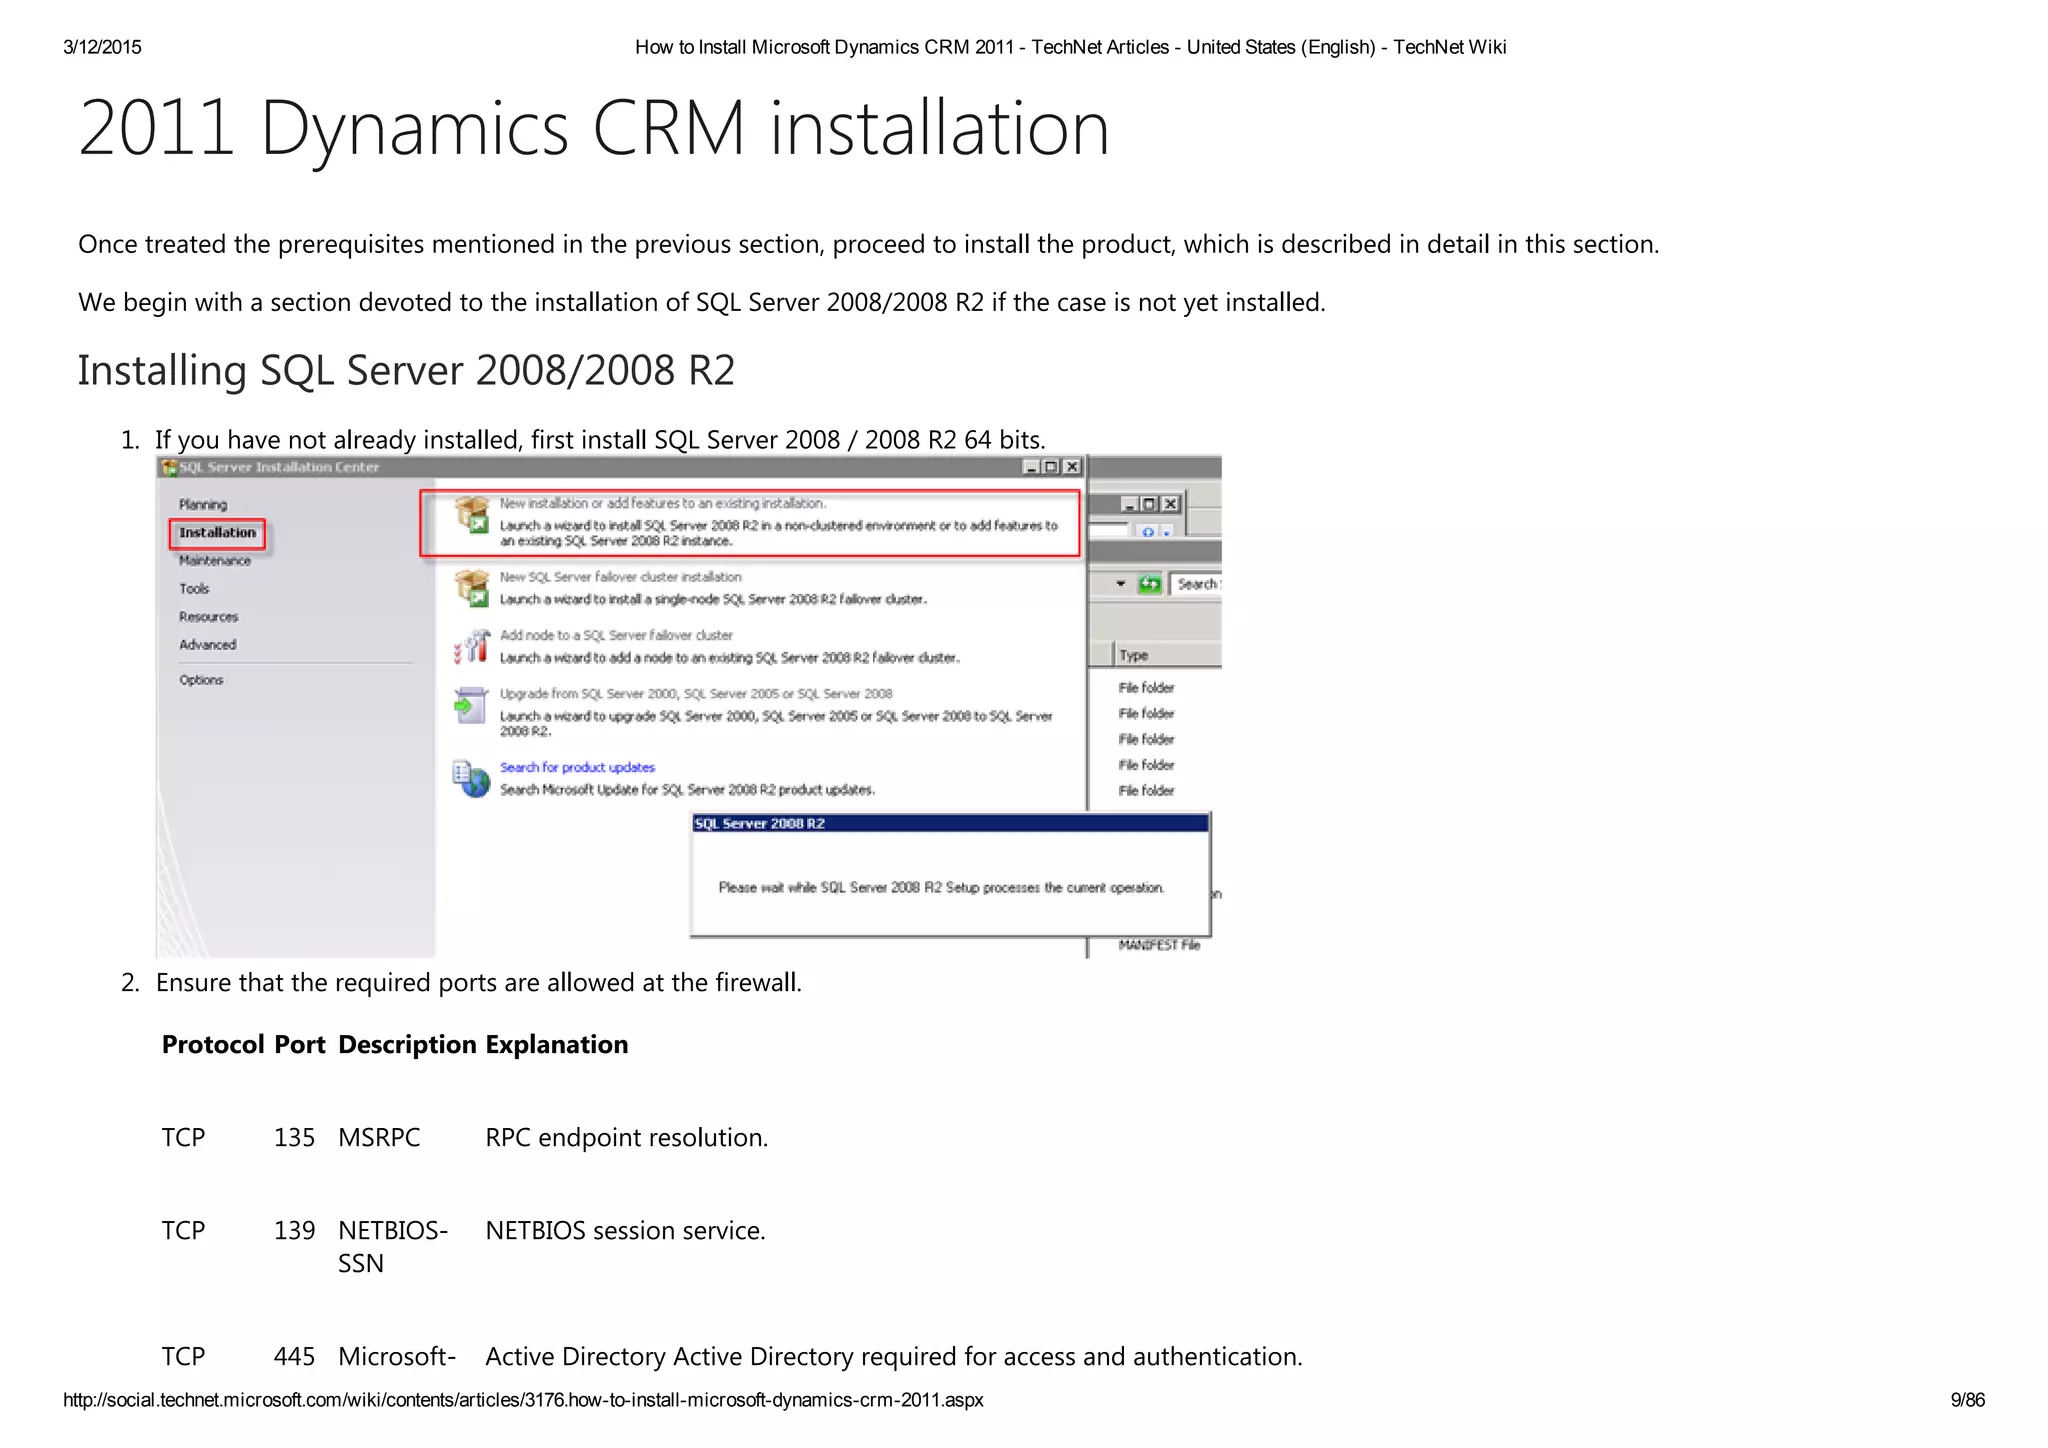Click the 'Installing SQL Server 2008/2008 R2' heading
The height and width of the screenshot is (1448, 2048).
pyautogui.click(x=406, y=371)
